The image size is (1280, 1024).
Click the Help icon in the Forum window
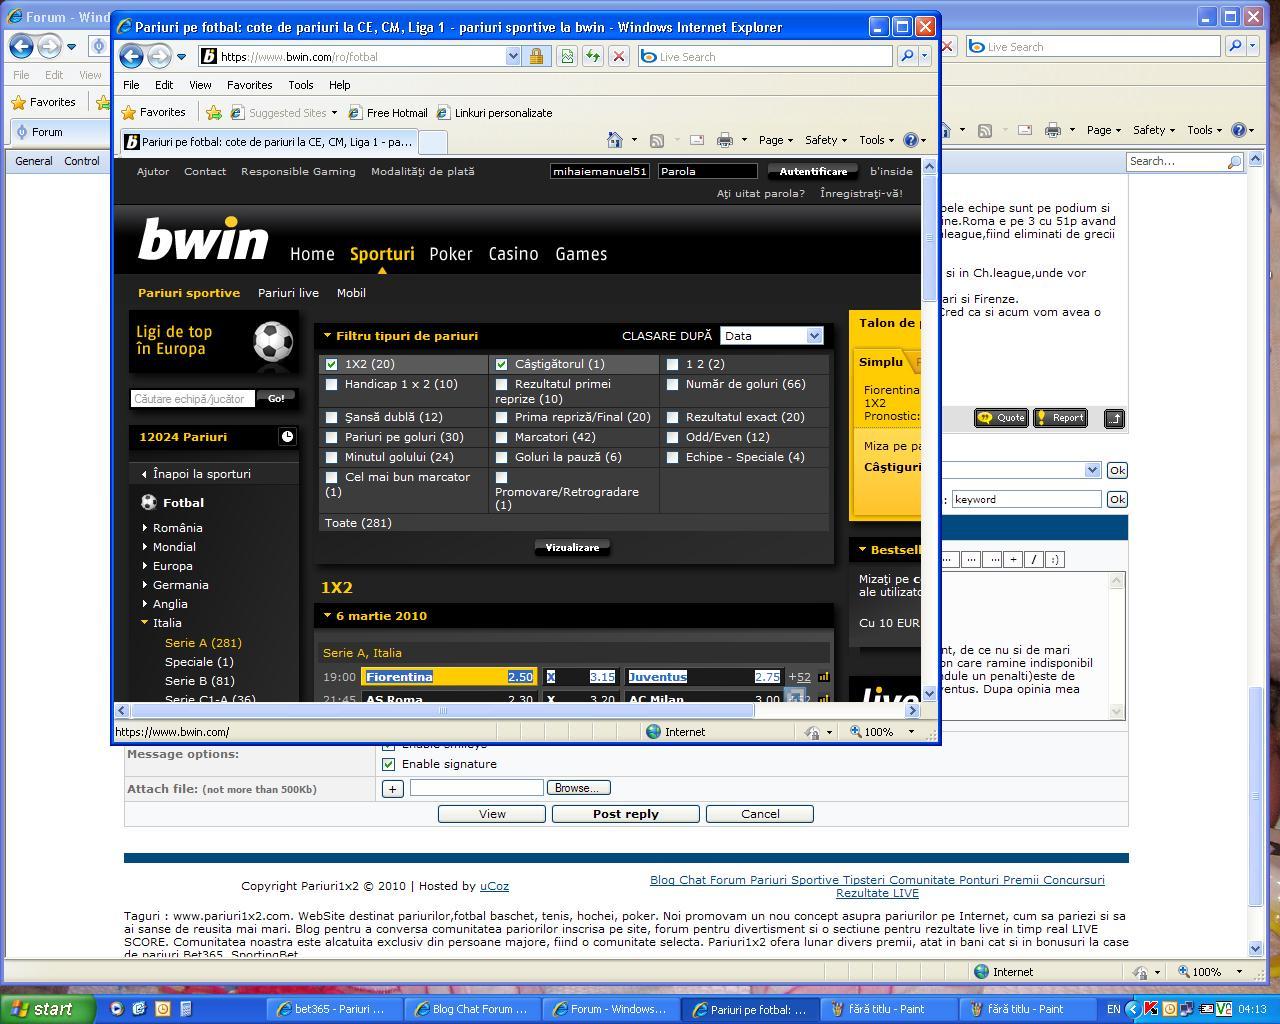pos(1239,130)
